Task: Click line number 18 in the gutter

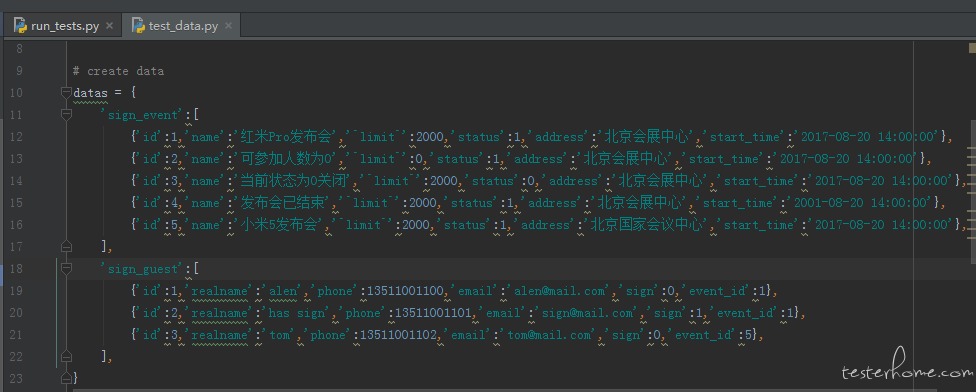Action: tap(16, 269)
